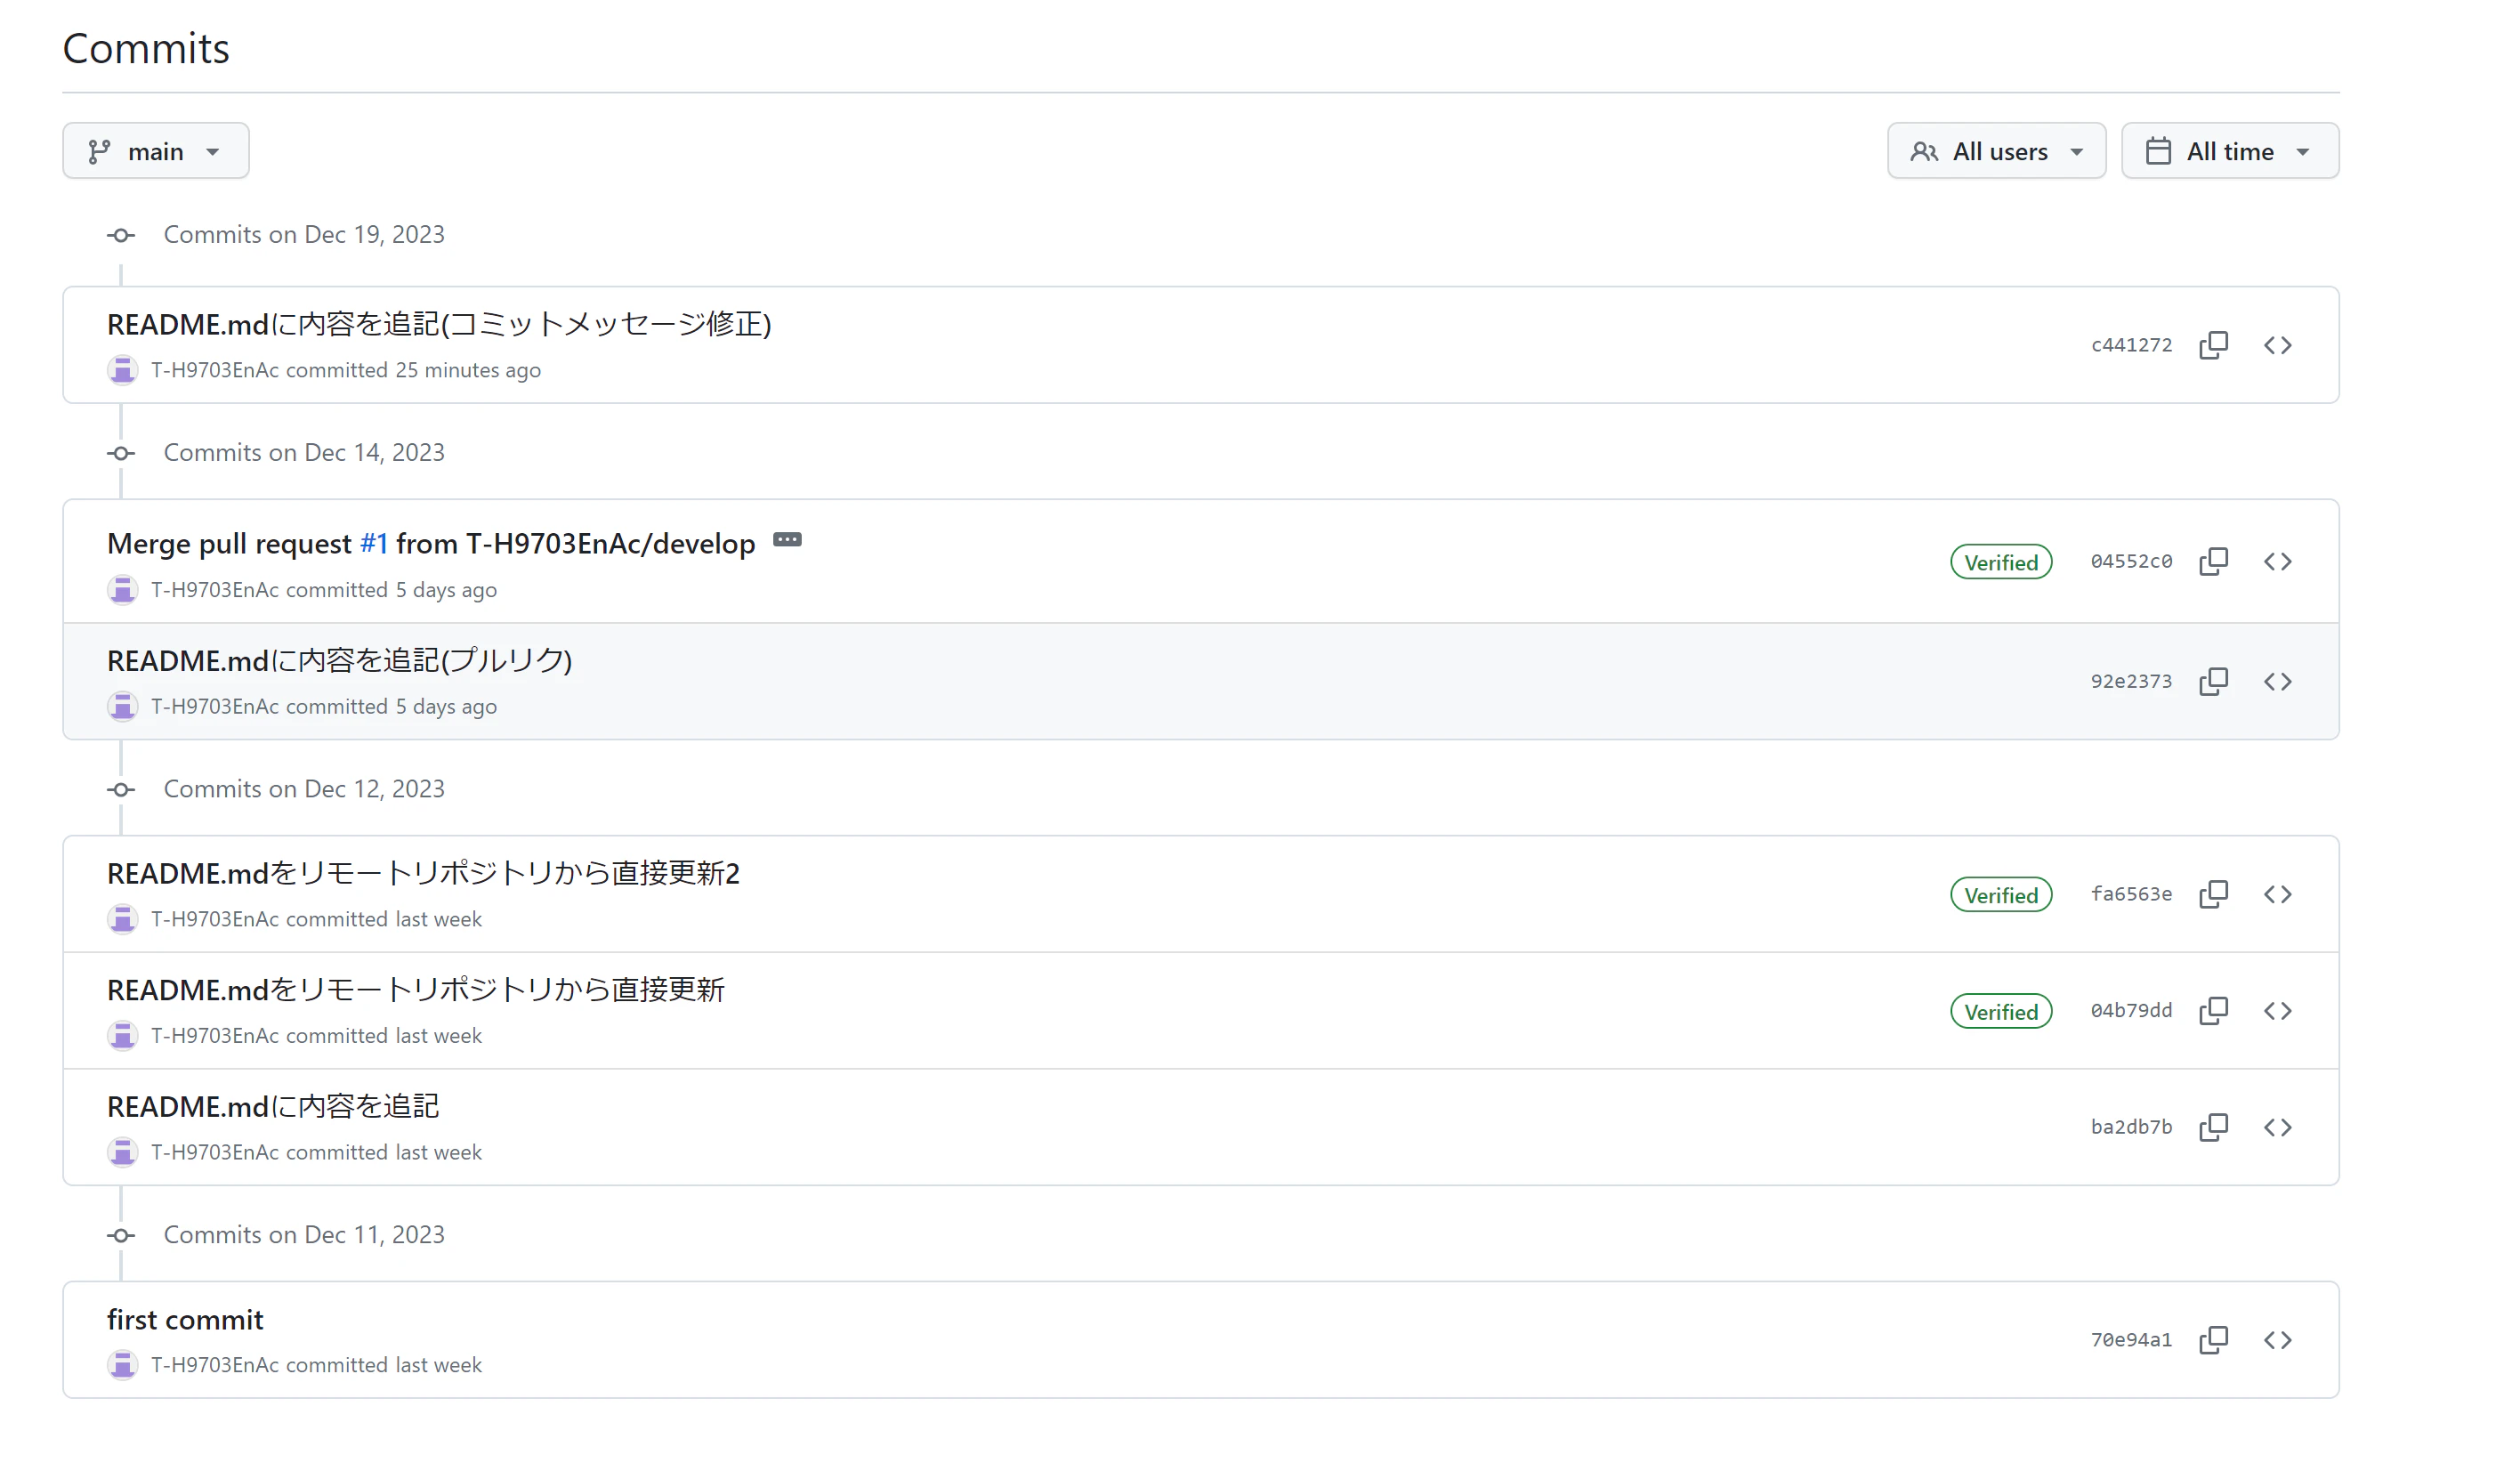Viewport: 2520px width, 1471px height.
Task: Open the main branch selector dropdown
Action: click(155, 151)
